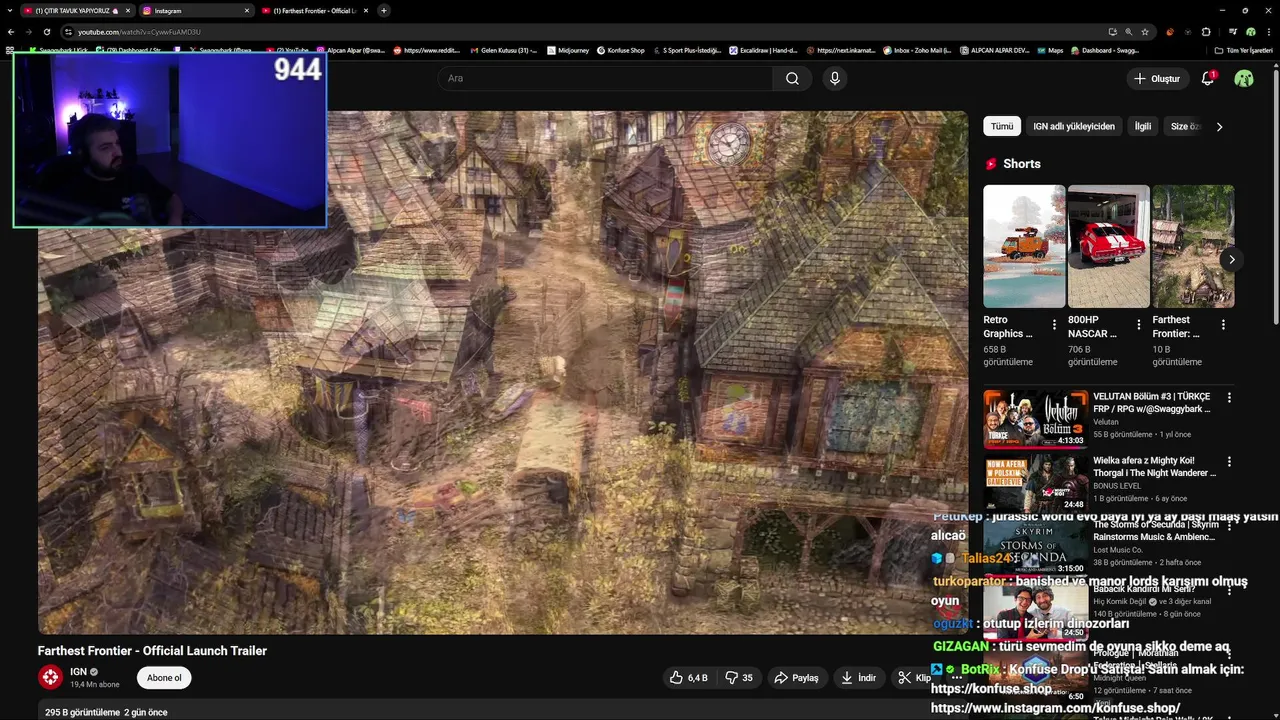Focus the YouTube Ara search field
The image size is (1280, 720).
click(605, 78)
